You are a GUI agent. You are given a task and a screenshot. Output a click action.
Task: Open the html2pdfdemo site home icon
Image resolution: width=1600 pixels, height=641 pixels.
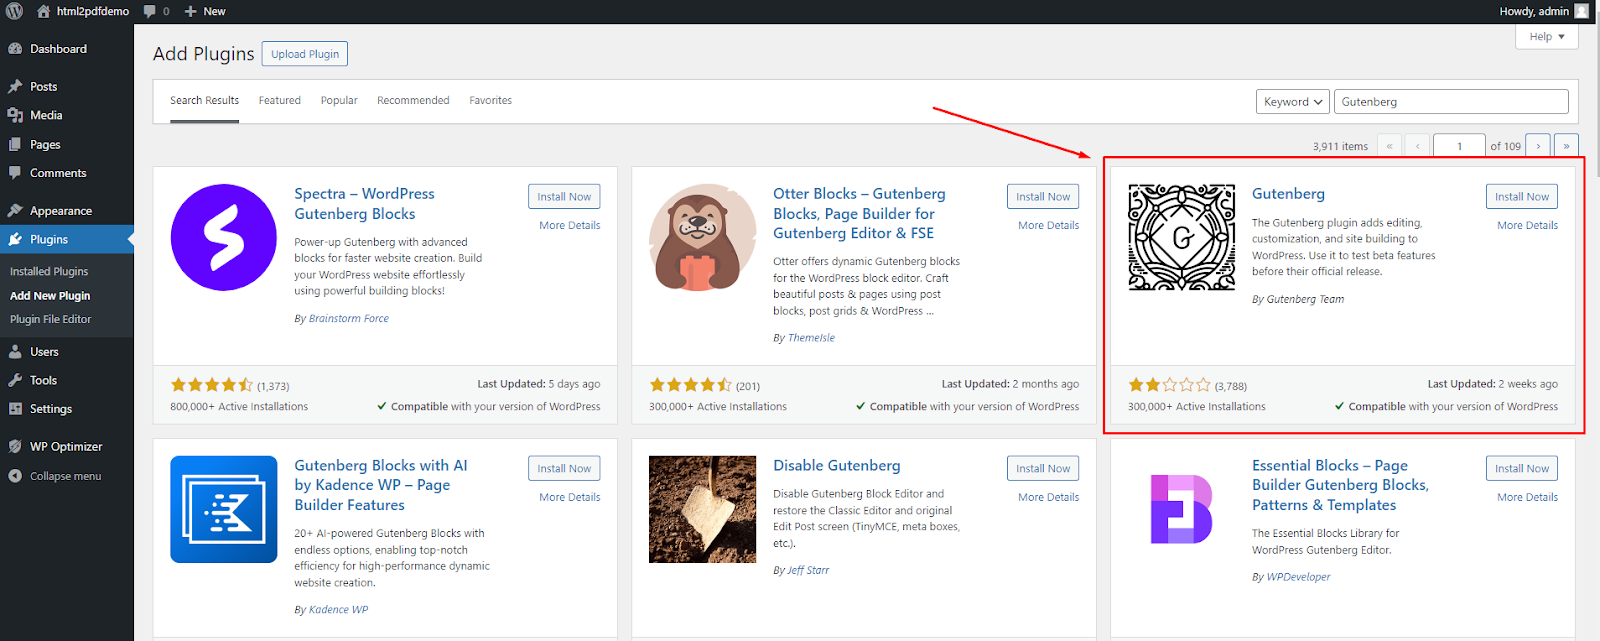click(x=43, y=11)
